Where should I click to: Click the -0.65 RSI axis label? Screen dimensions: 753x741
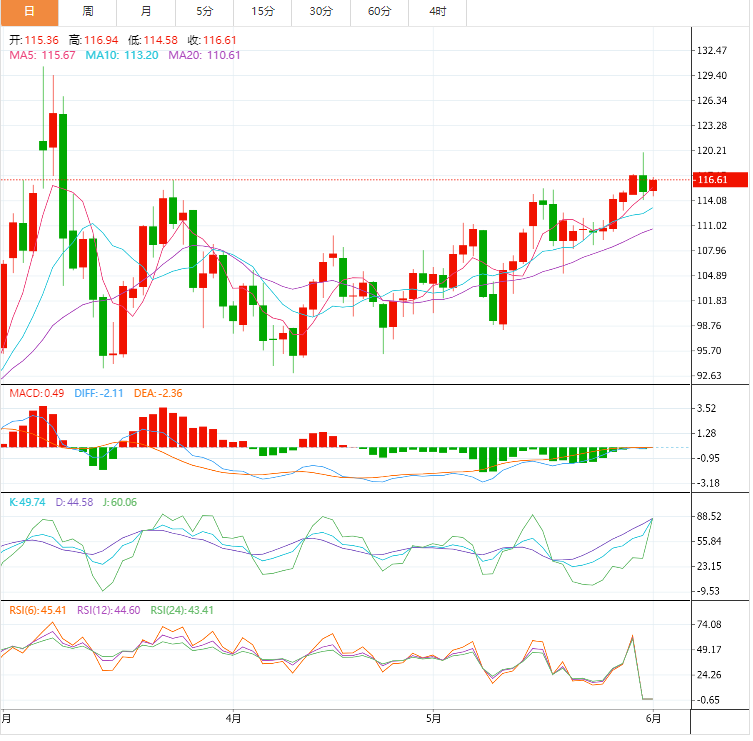[708, 700]
